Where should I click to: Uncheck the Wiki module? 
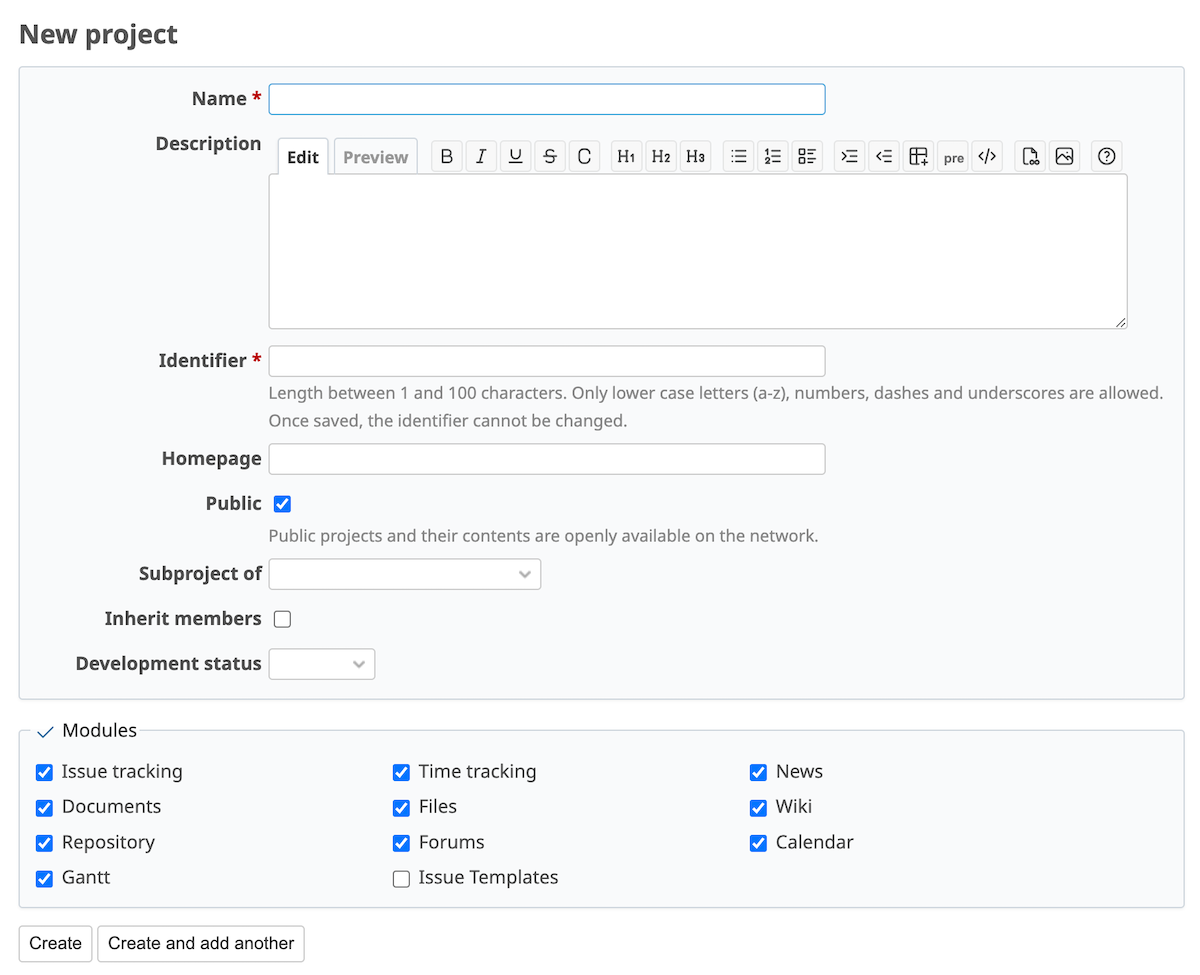click(758, 807)
